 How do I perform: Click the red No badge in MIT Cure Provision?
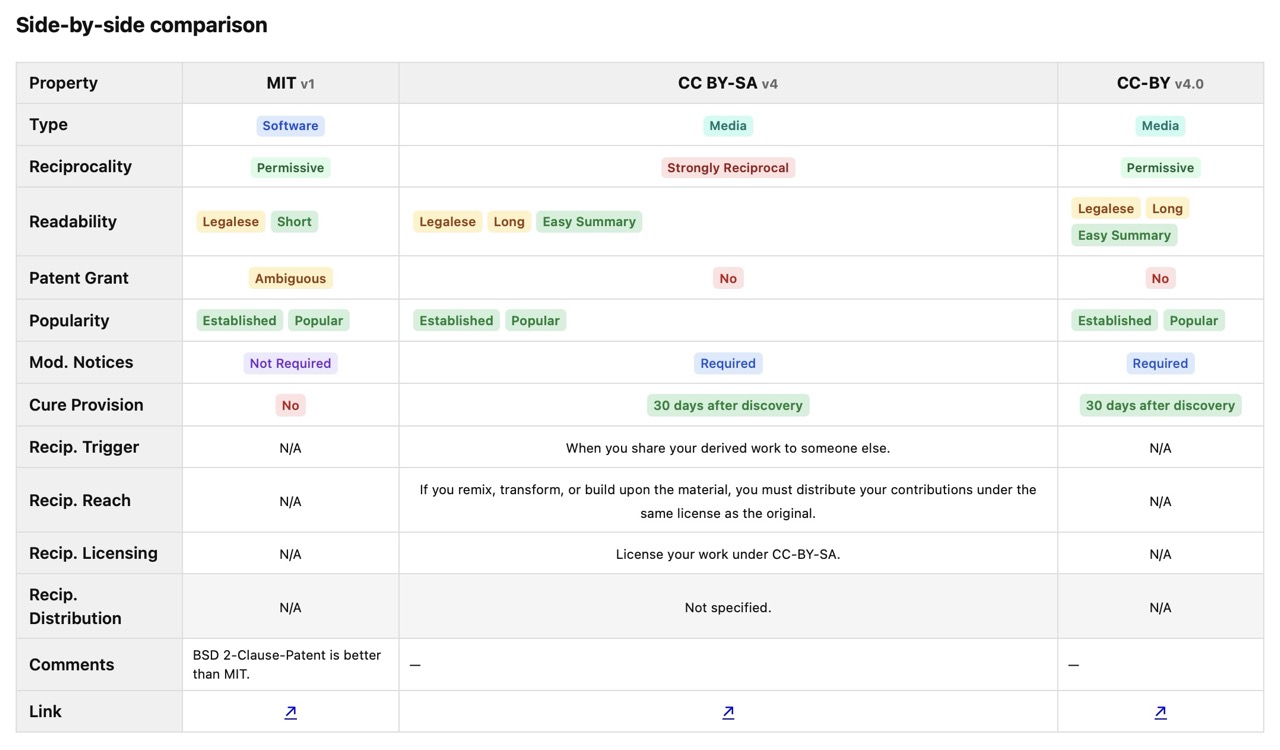tap(290, 405)
